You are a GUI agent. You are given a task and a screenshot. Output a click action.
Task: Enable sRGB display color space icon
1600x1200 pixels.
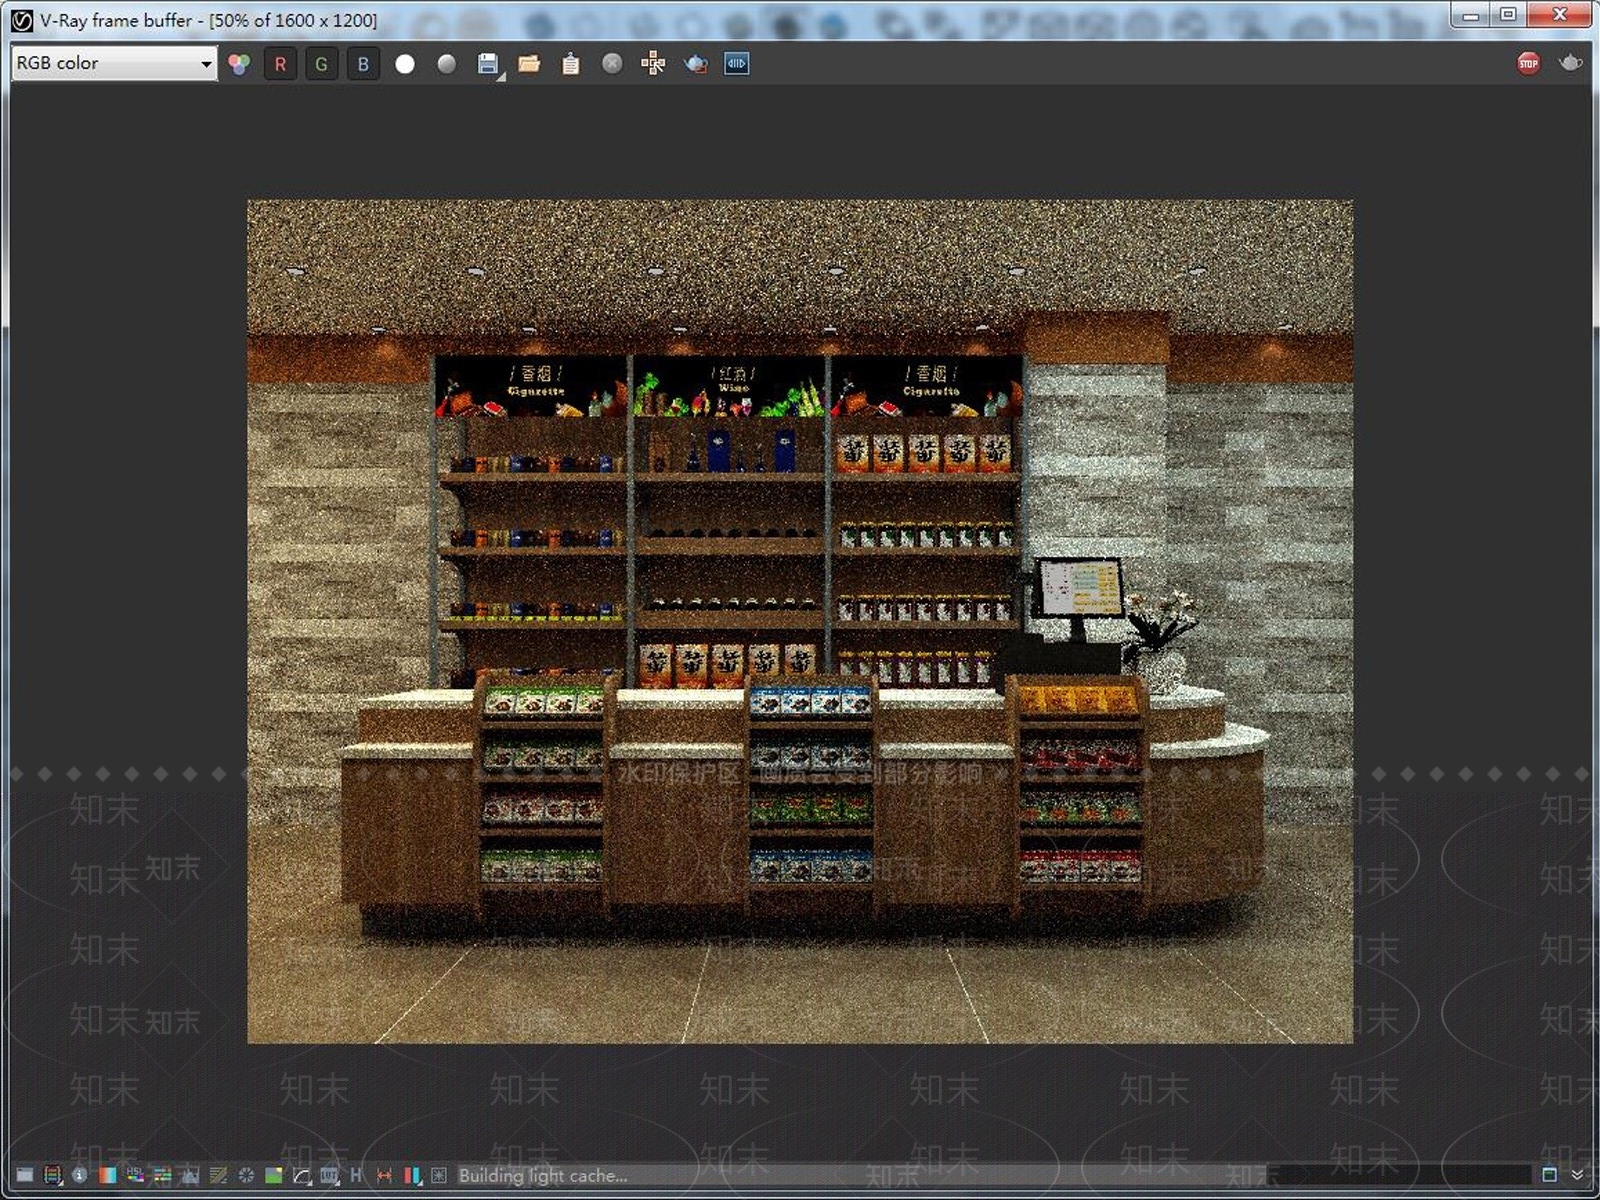pyautogui.click(x=302, y=1175)
